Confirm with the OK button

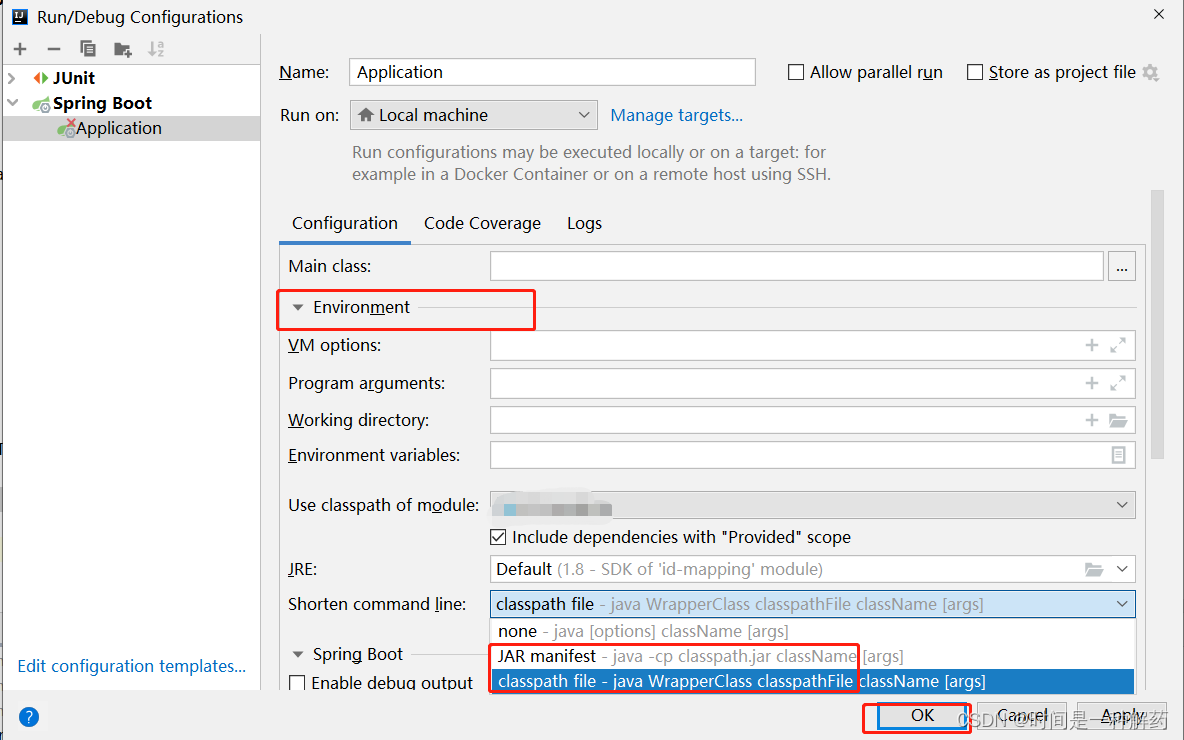coord(923,716)
